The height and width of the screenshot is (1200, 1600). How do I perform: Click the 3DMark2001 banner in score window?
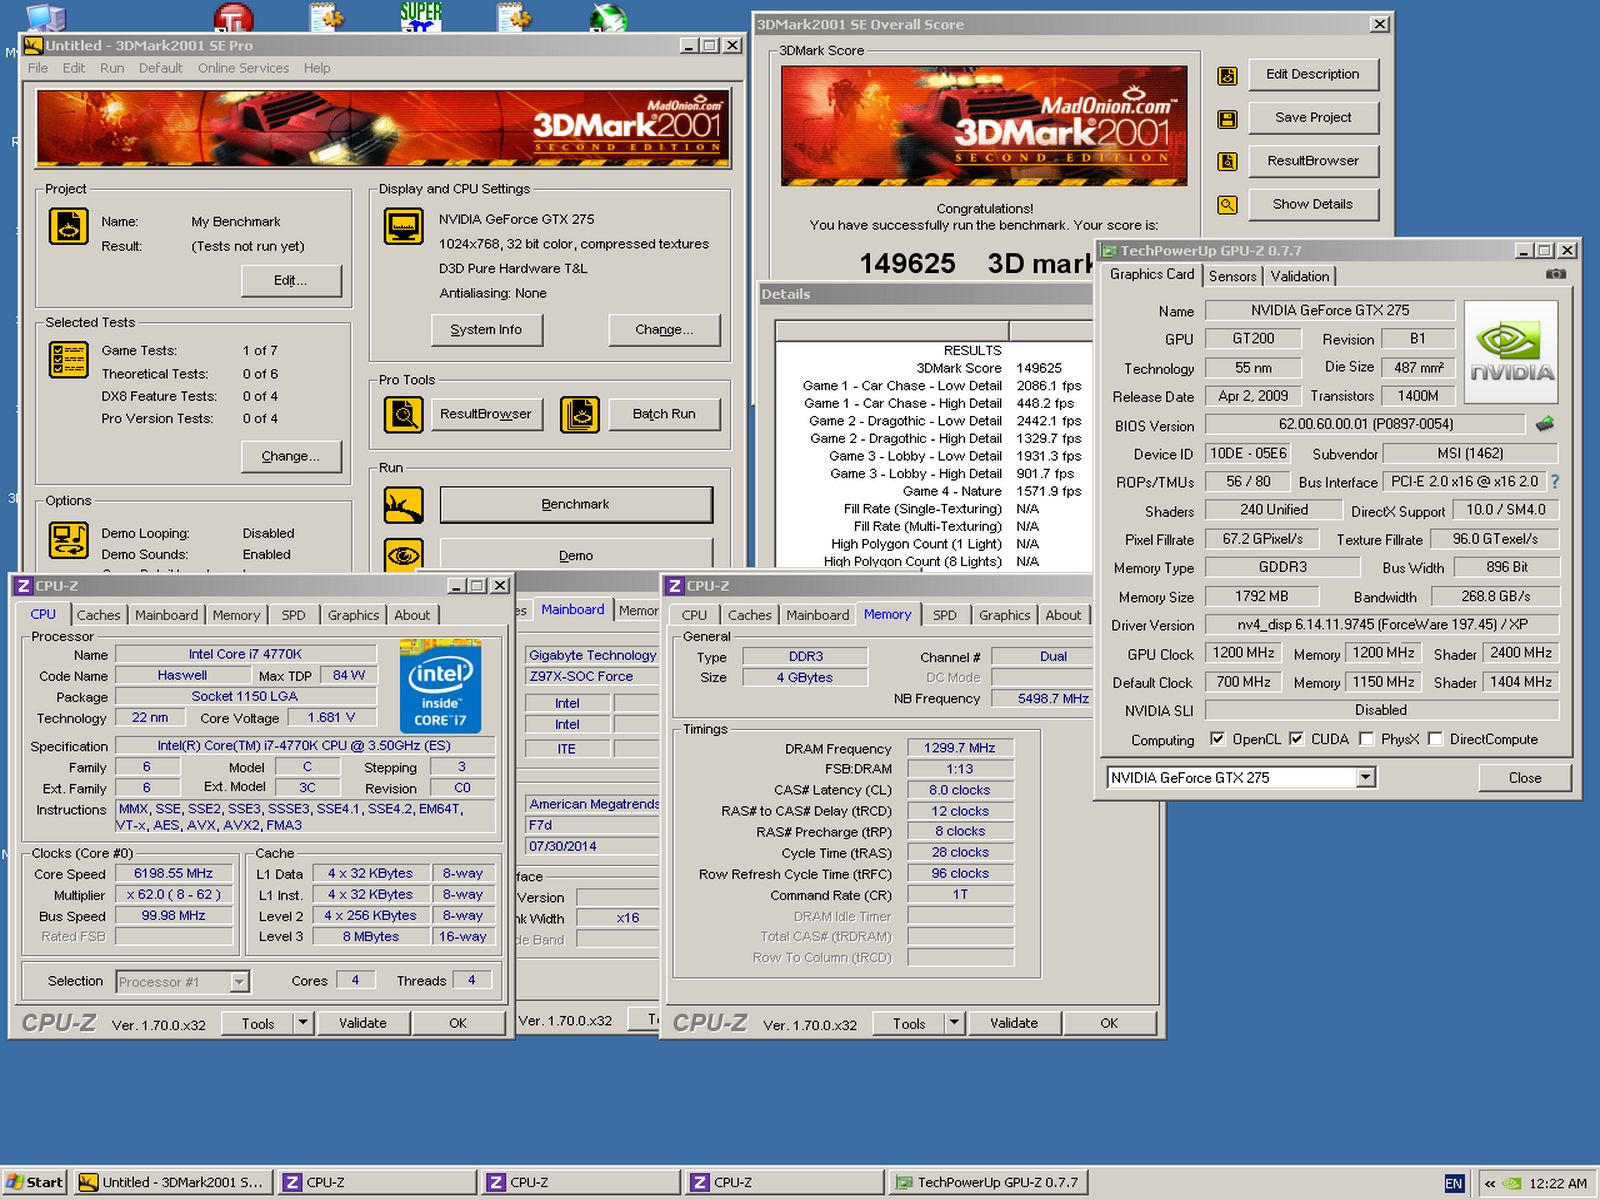pos(984,125)
